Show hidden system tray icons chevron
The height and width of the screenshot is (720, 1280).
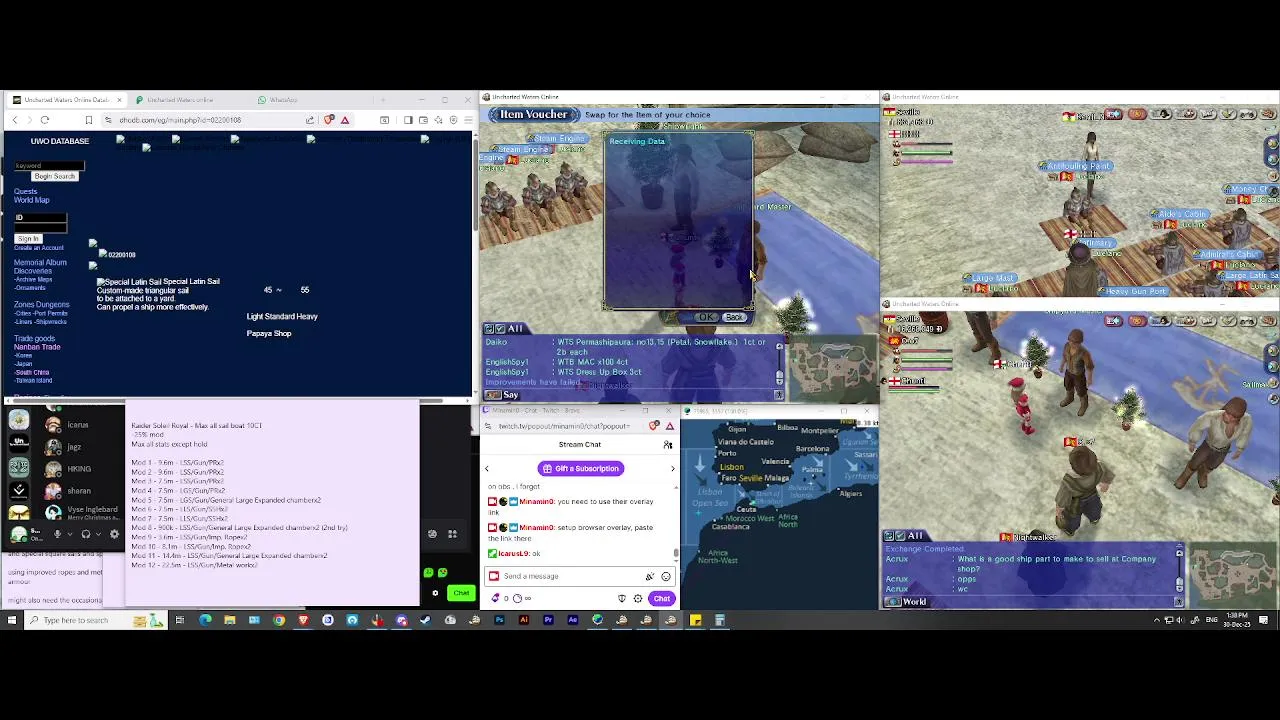[1157, 620]
